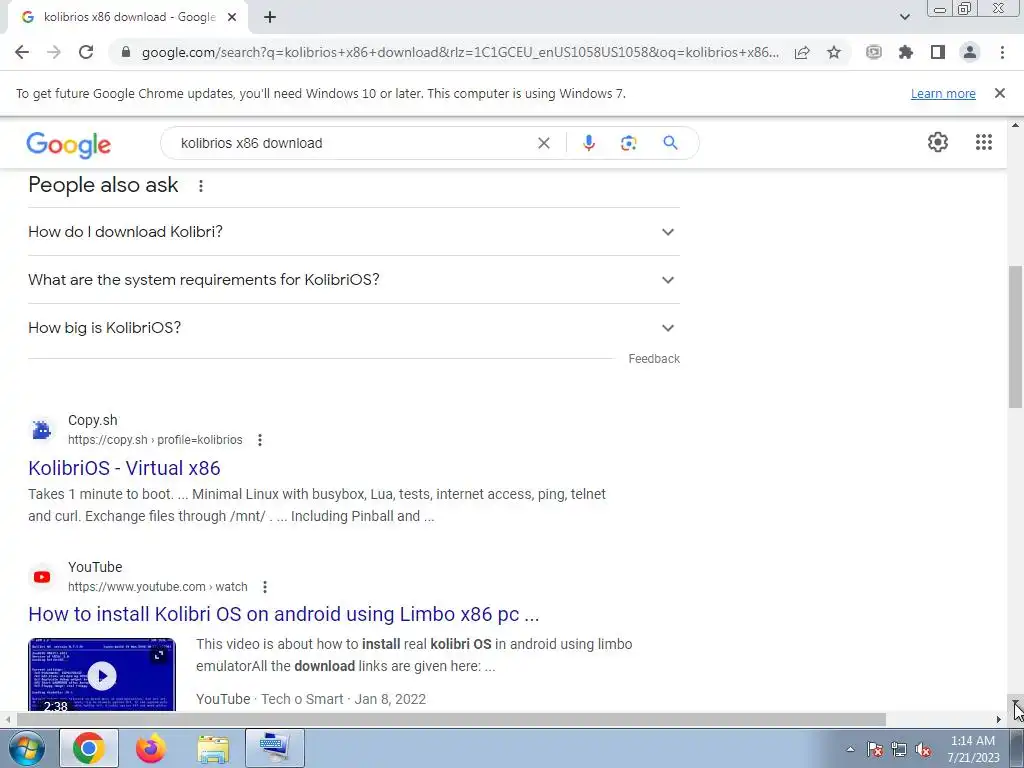Click the vertical scrollbar thumb
Screen dimensions: 1024x768
pos(1016,336)
